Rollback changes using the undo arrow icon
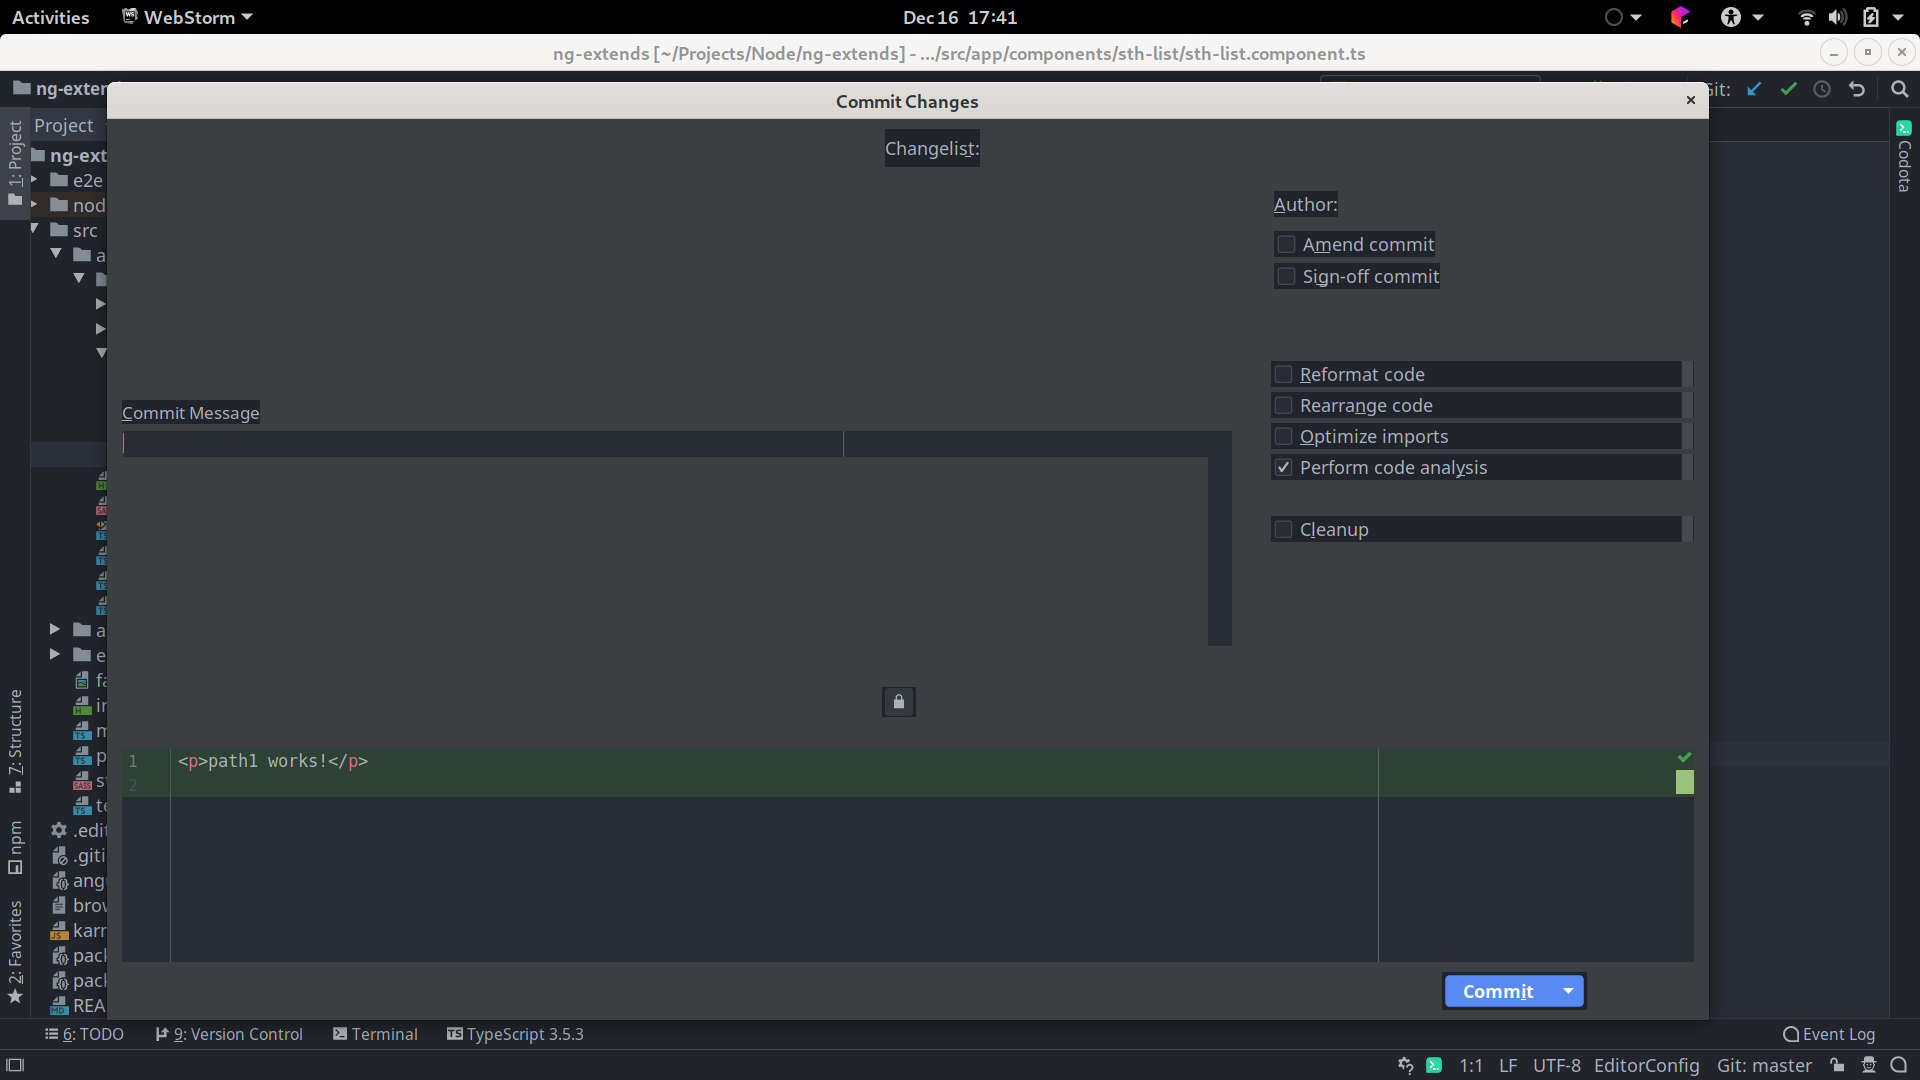Viewport: 1920px width, 1080px height. pos(1857,89)
